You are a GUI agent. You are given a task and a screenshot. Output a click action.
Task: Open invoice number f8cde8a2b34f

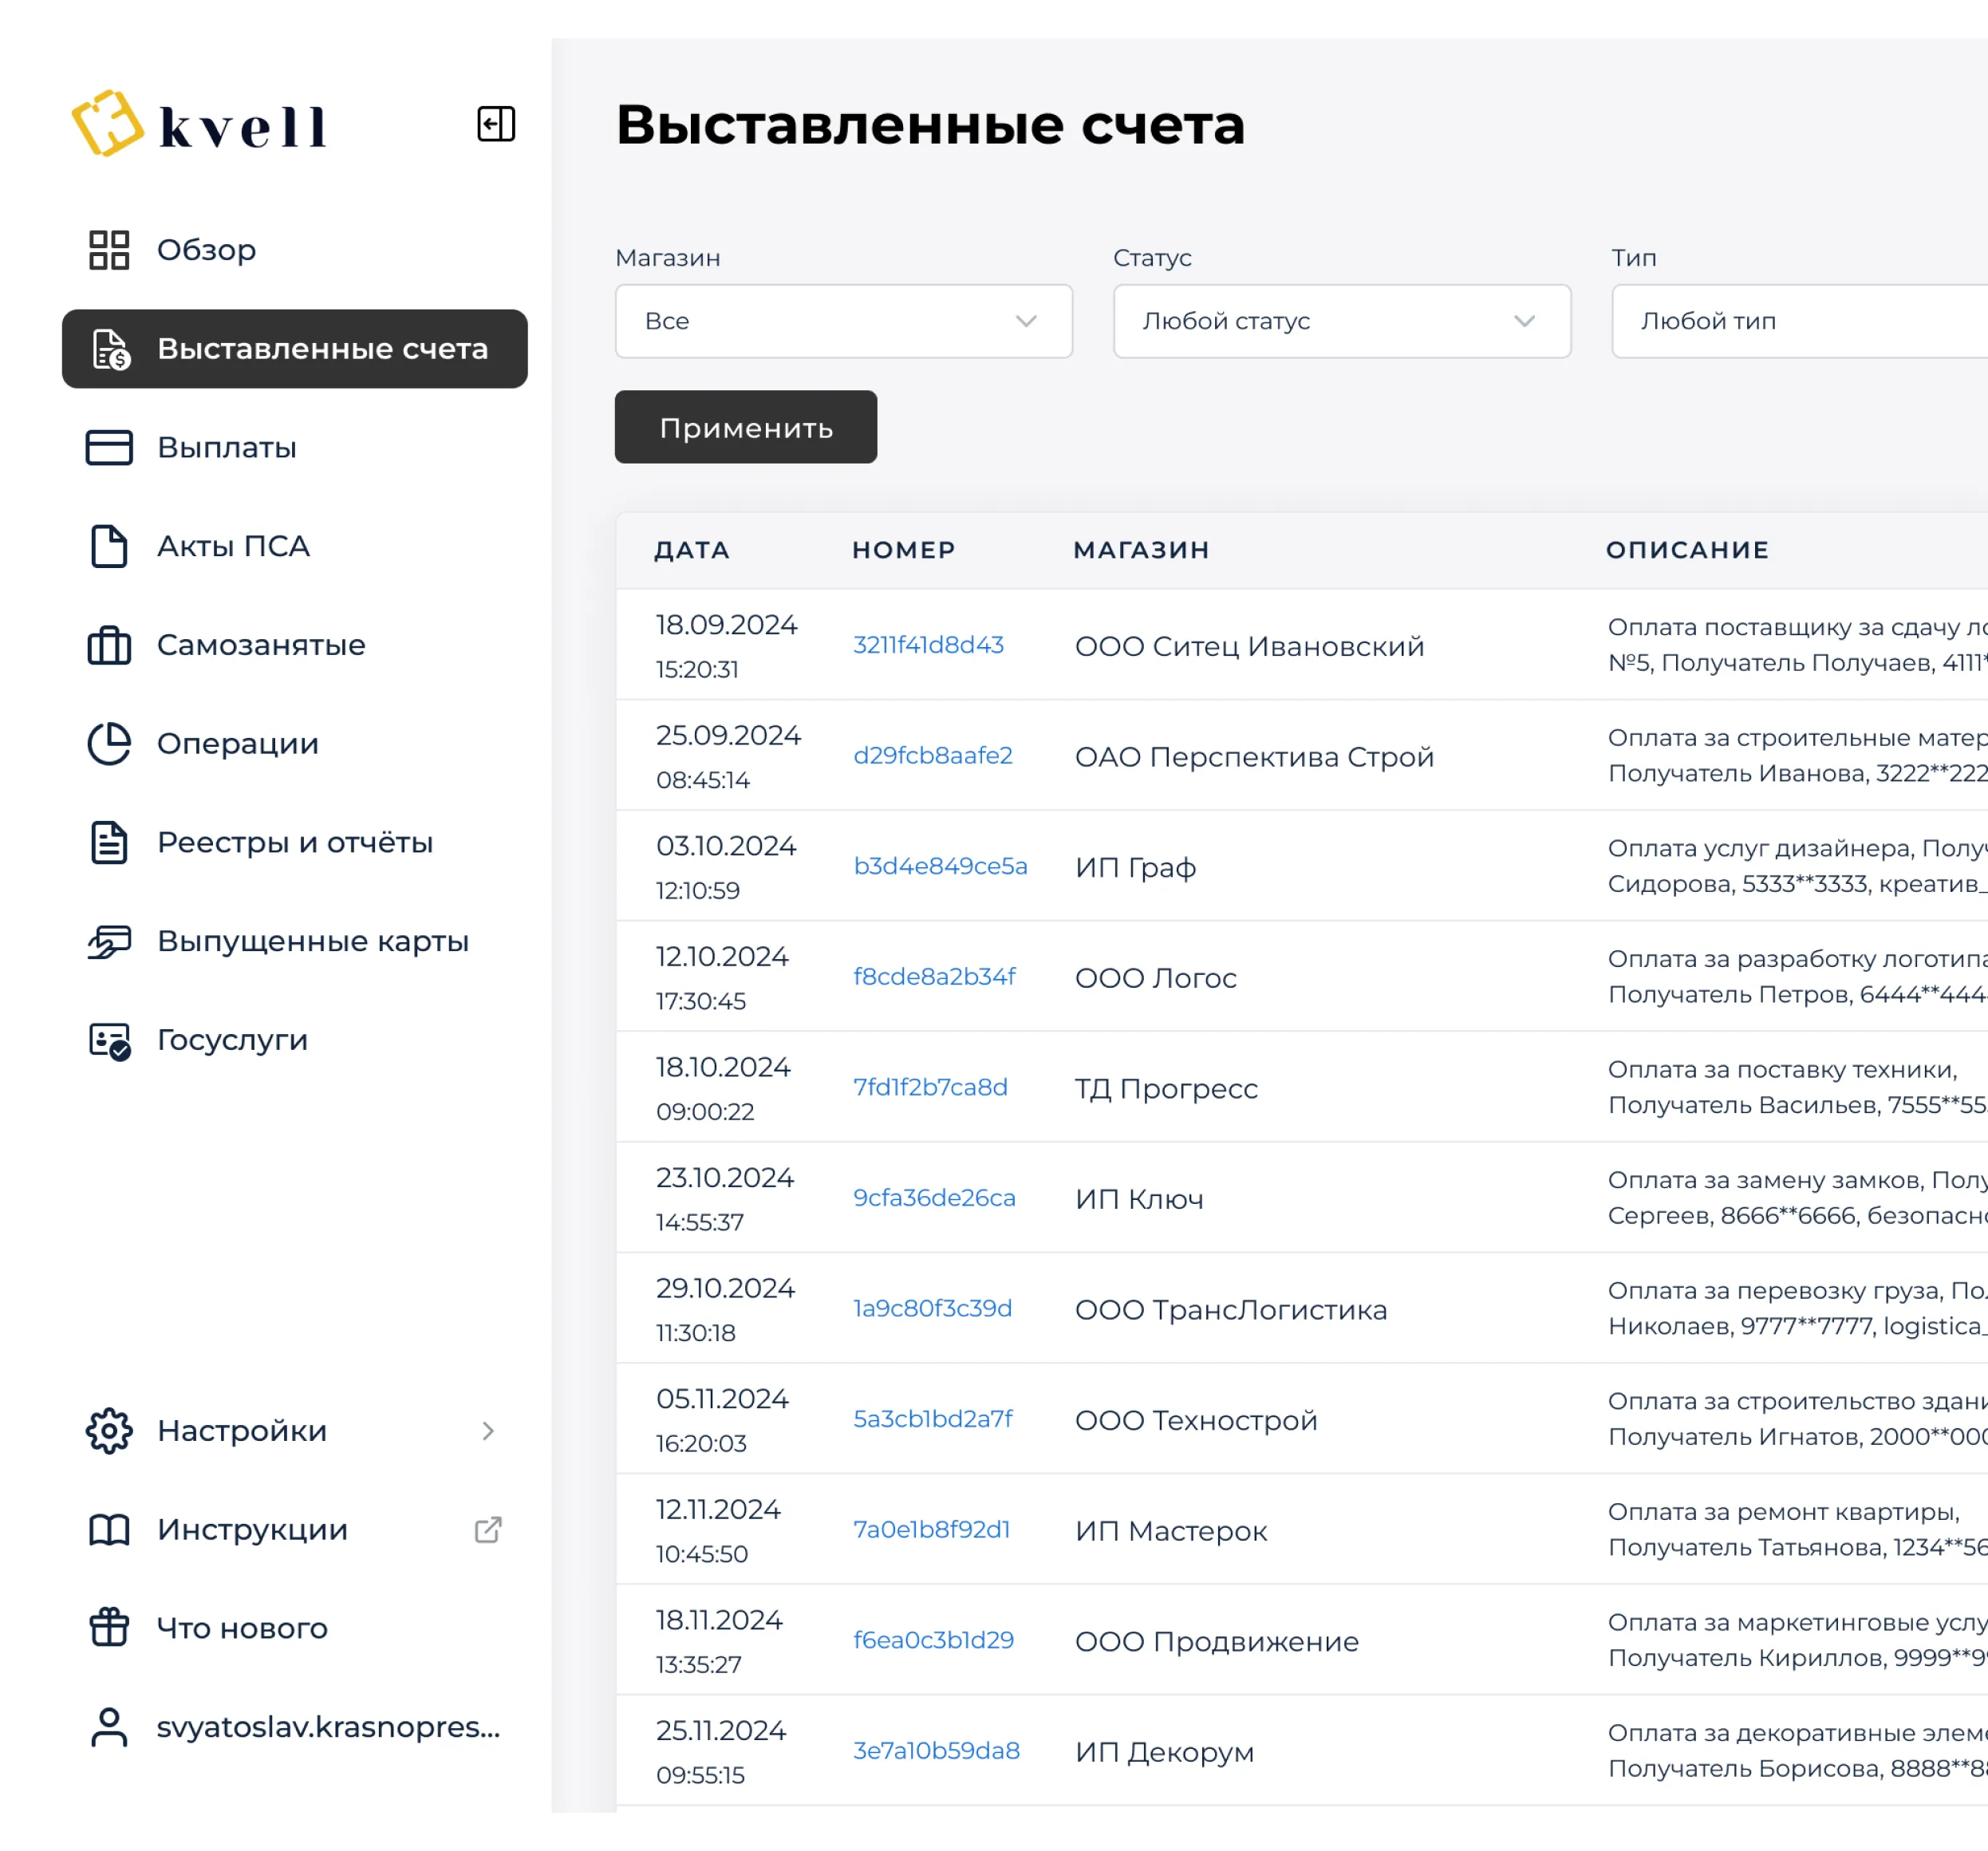[933, 976]
